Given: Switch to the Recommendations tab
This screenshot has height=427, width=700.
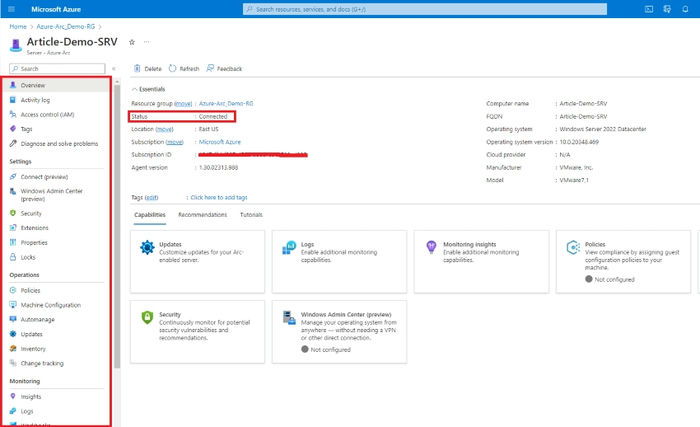Looking at the screenshot, I should [x=203, y=215].
